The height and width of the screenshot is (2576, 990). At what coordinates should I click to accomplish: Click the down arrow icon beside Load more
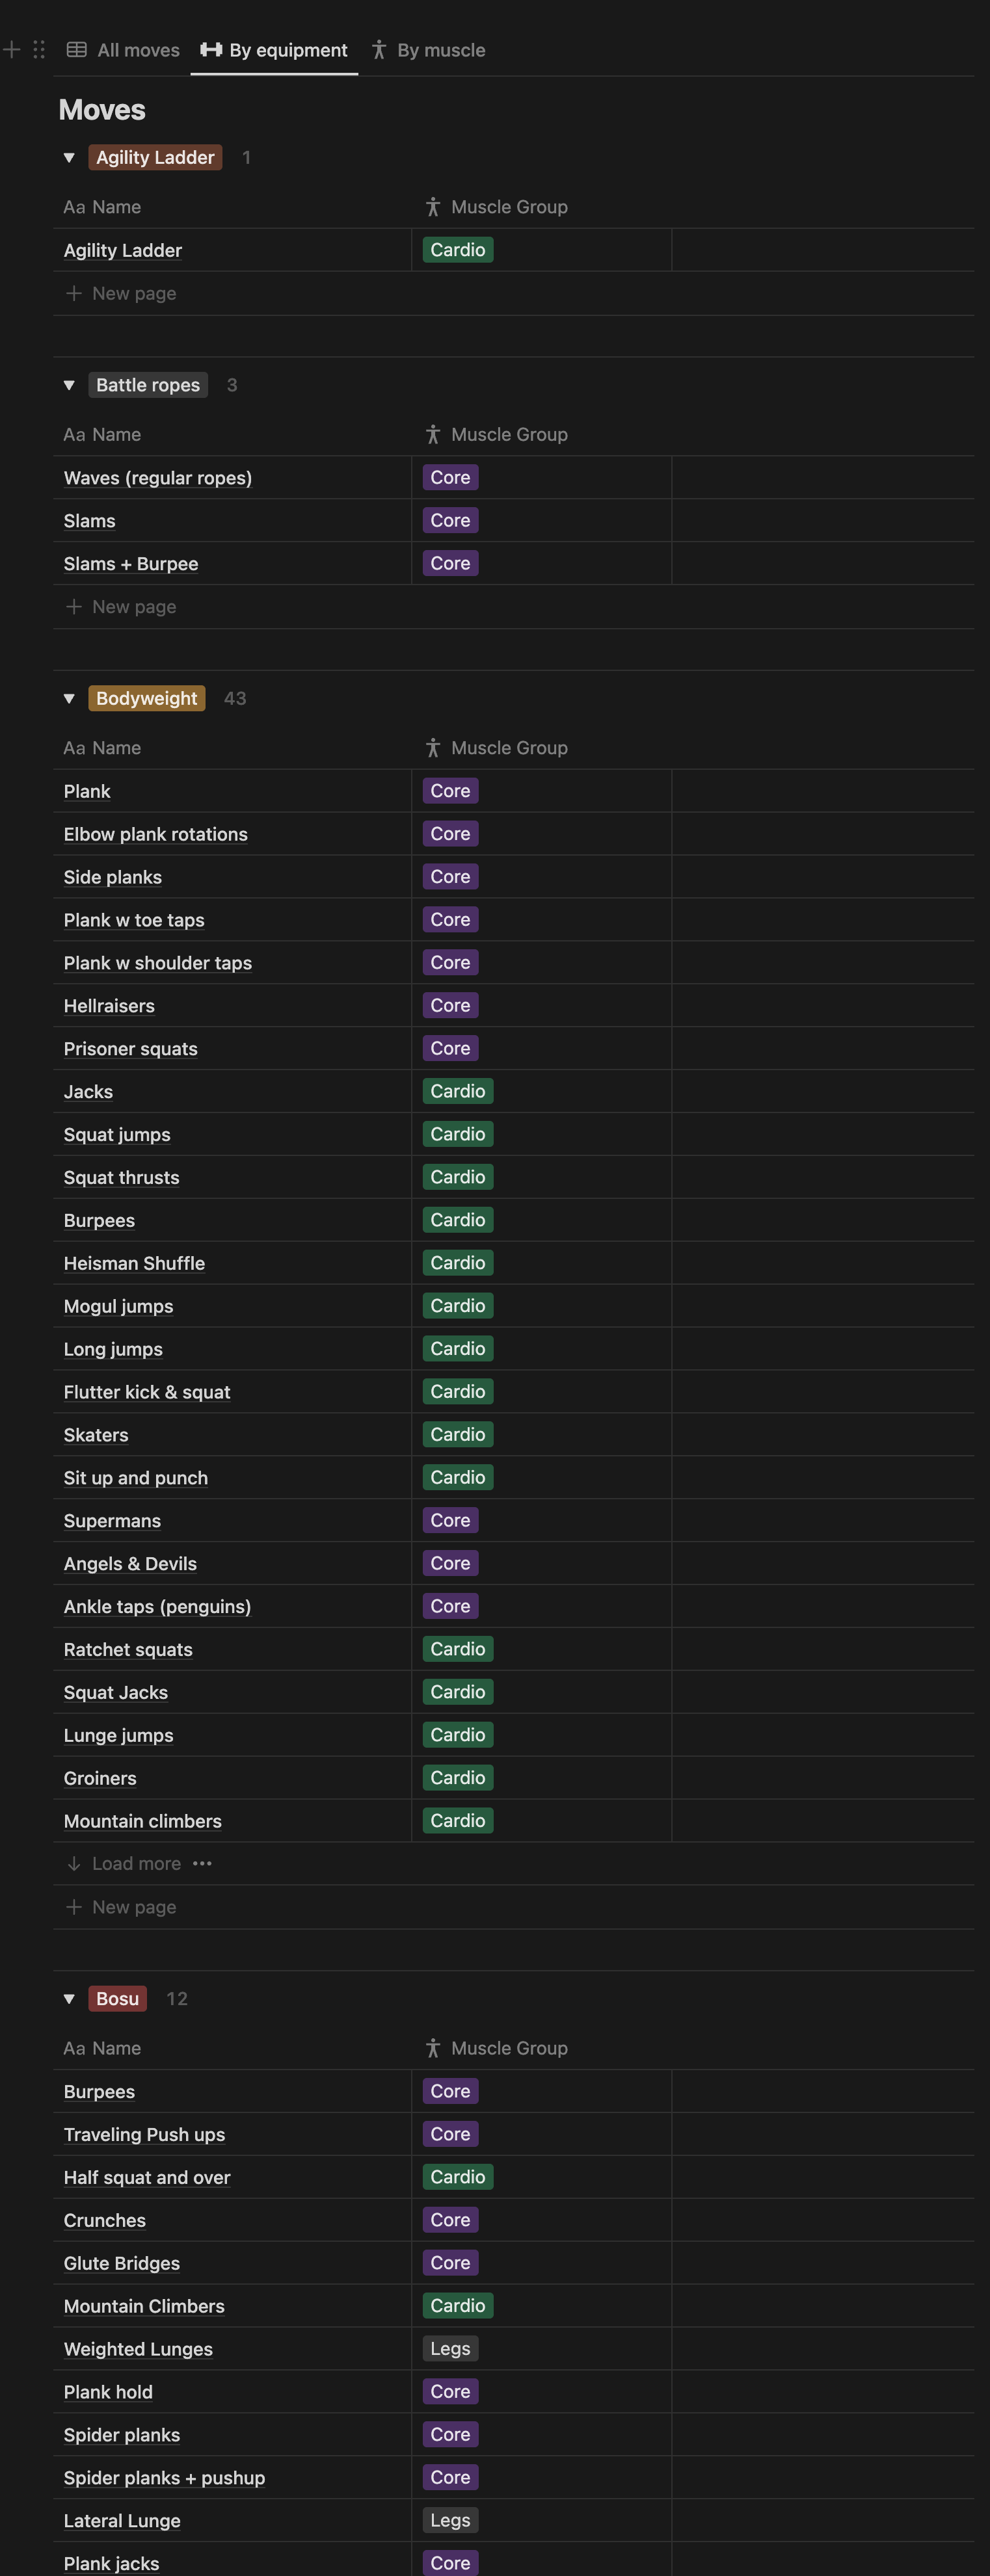click(x=74, y=1863)
